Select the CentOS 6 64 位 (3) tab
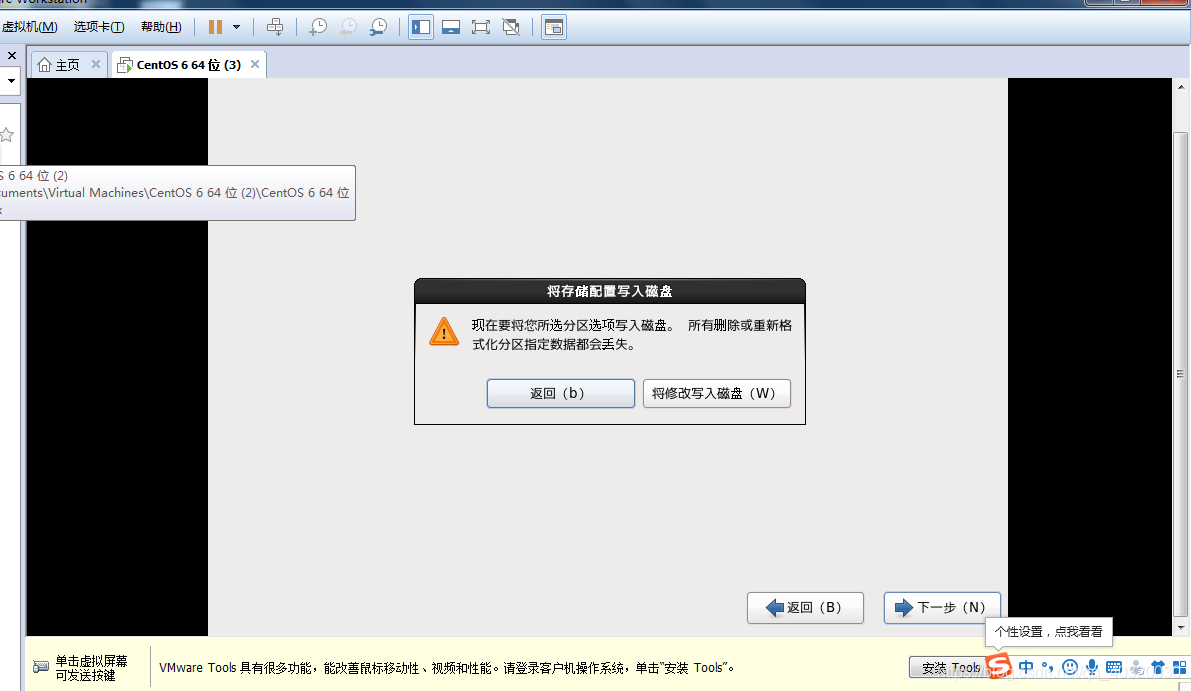 [188, 65]
